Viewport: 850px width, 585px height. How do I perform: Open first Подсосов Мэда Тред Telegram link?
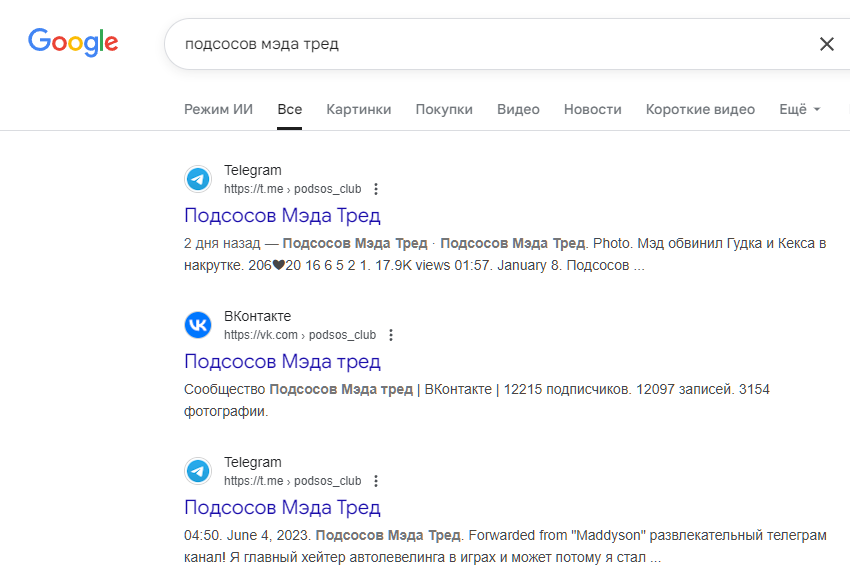tap(282, 215)
